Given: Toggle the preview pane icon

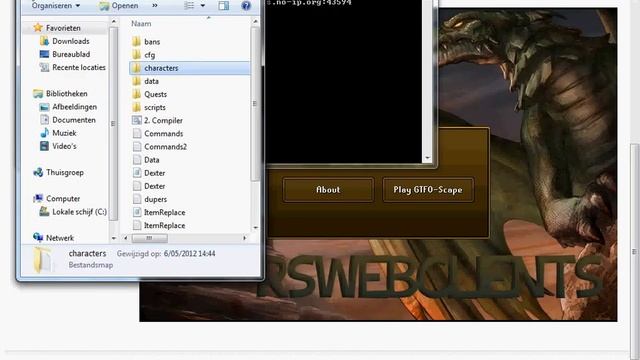Looking at the screenshot, I should pos(223,6).
